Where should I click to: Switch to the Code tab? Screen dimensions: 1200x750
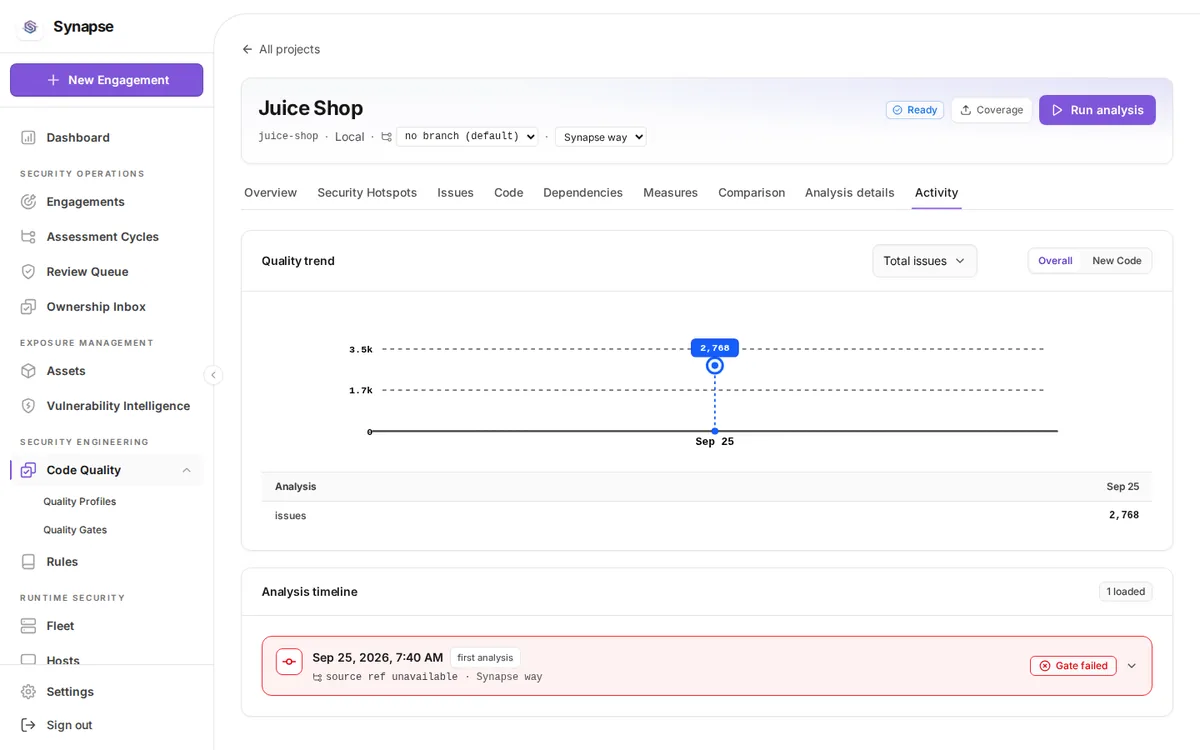(508, 192)
